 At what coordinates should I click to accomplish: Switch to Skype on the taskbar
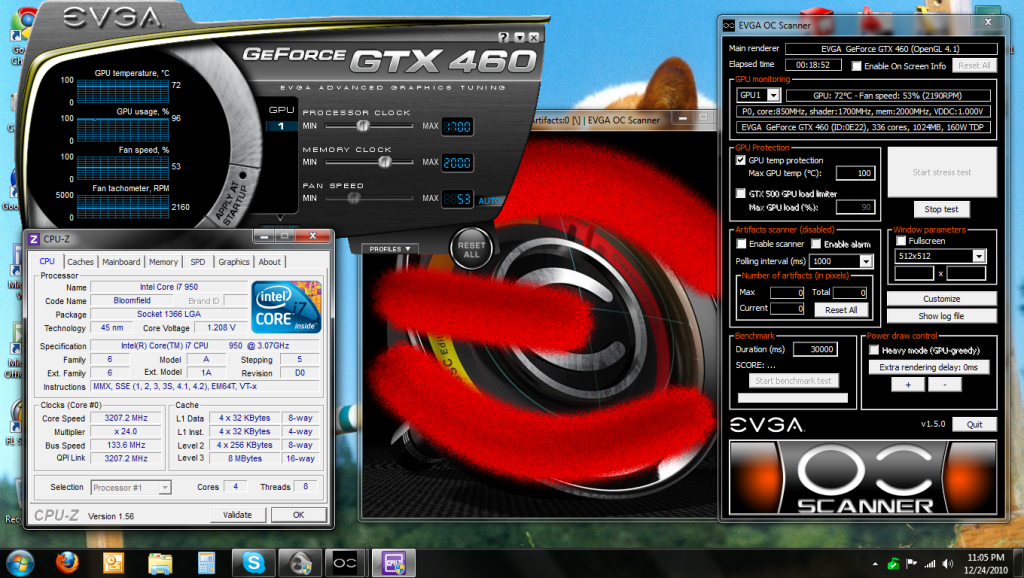(253, 562)
